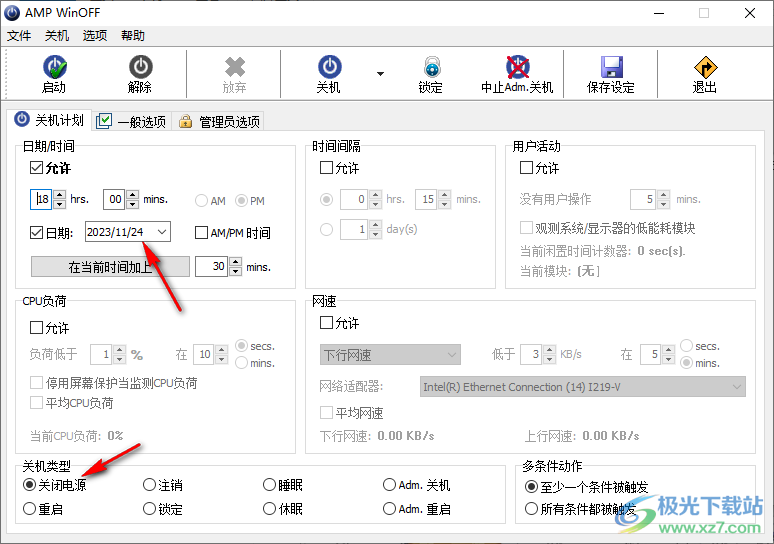Click the 当前闲置时间计数器 text
The width and height of the screenshot is (774, 544).
[x=575, y=251]
